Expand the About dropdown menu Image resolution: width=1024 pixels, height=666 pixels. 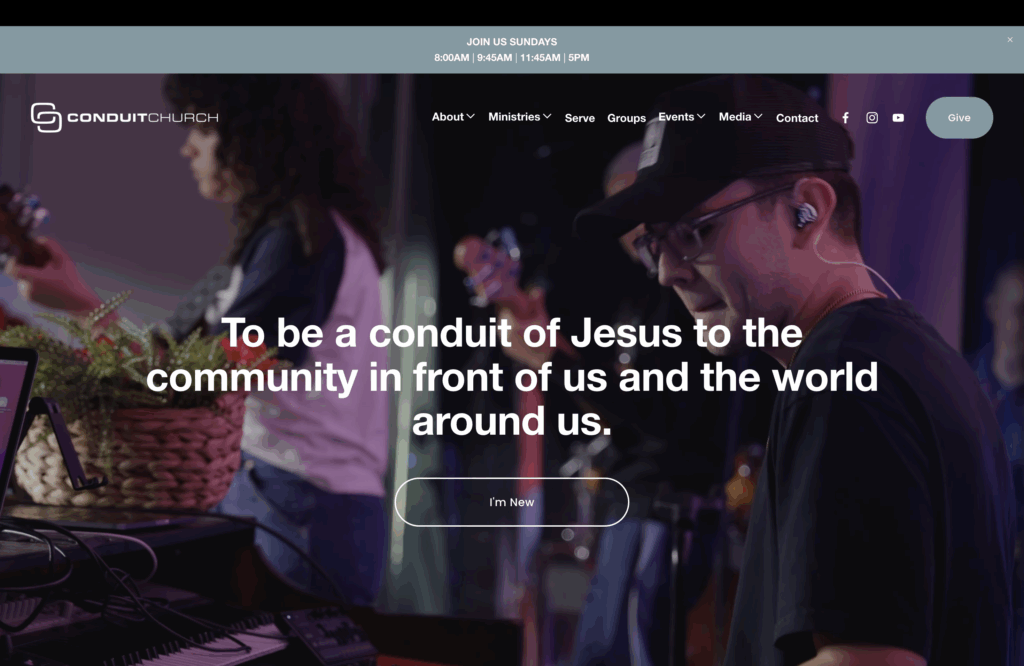pos(453,117)
